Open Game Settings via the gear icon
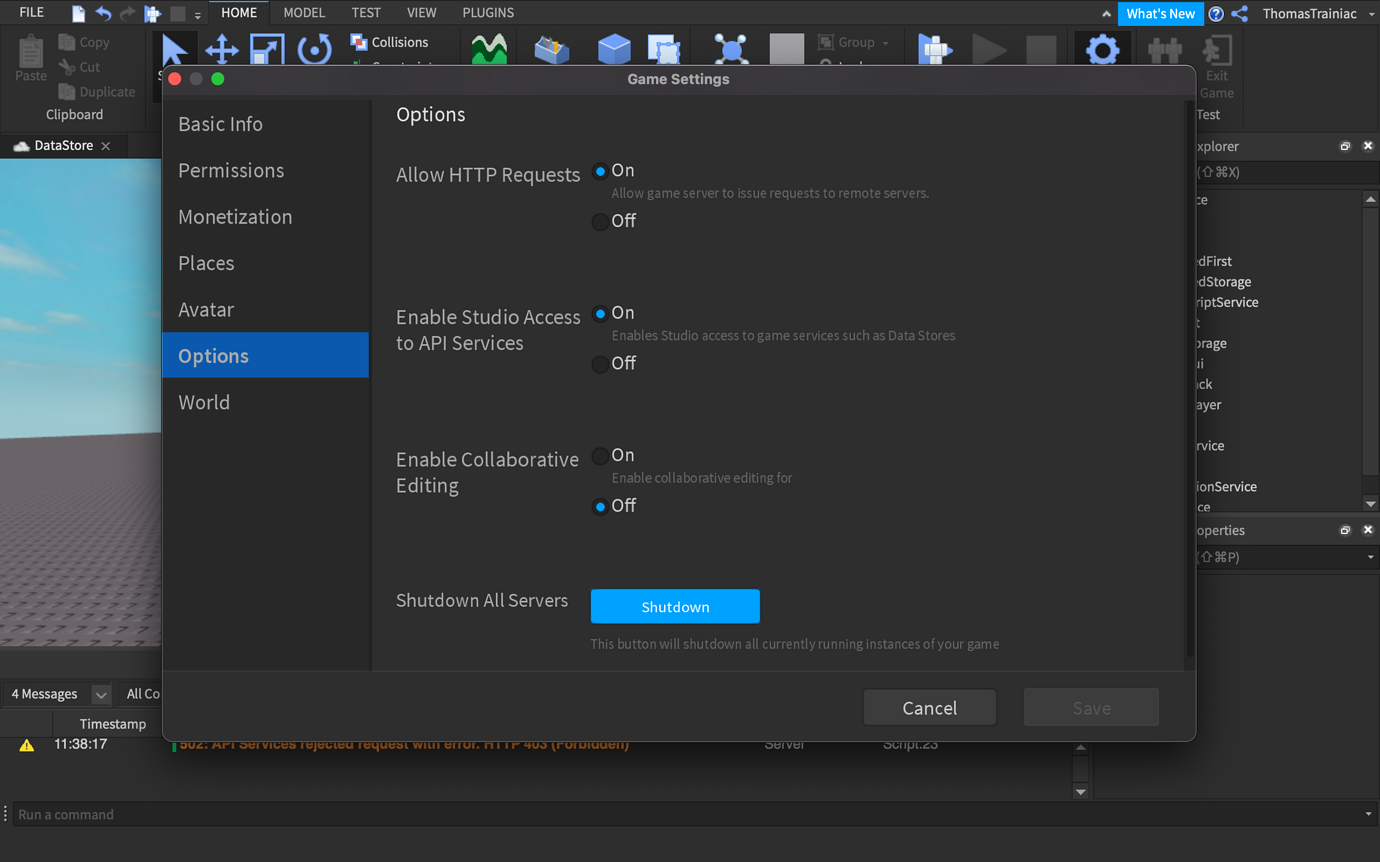 pyautogui.click(x=1103, y=48)
